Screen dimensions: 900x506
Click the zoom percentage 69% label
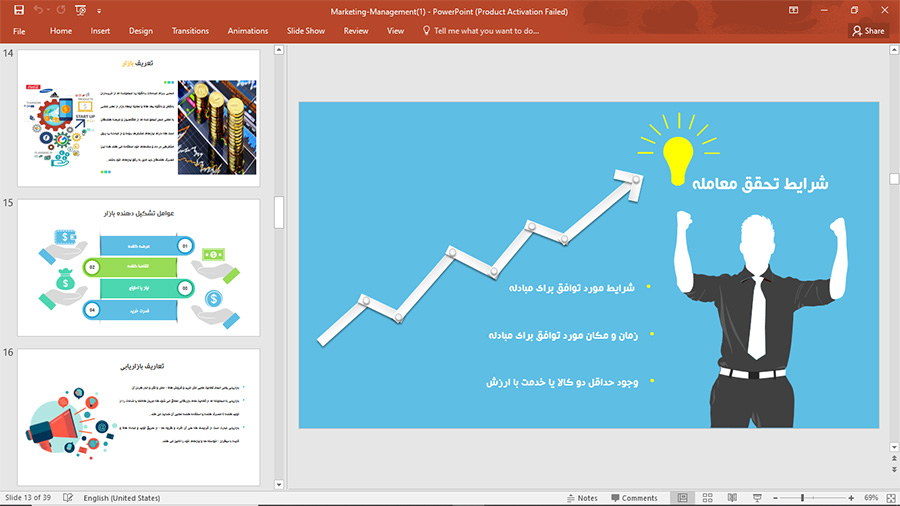pos(871,498)
